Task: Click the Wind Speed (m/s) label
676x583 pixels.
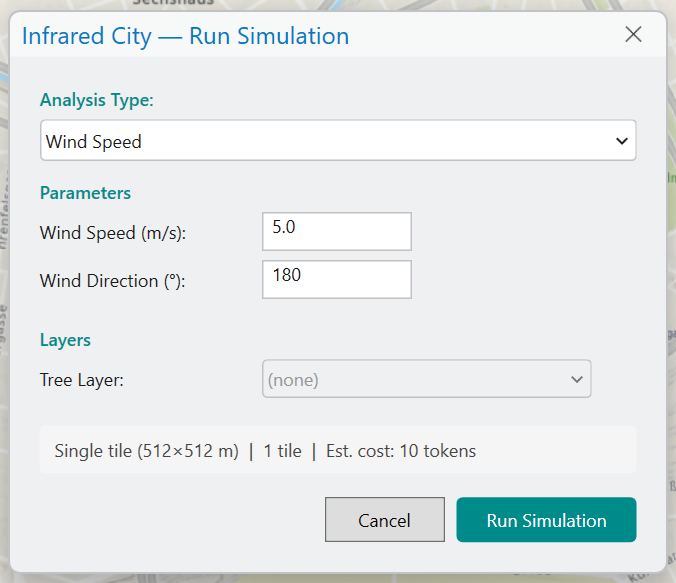Action: pyautogui.click(x=113, y=233)
